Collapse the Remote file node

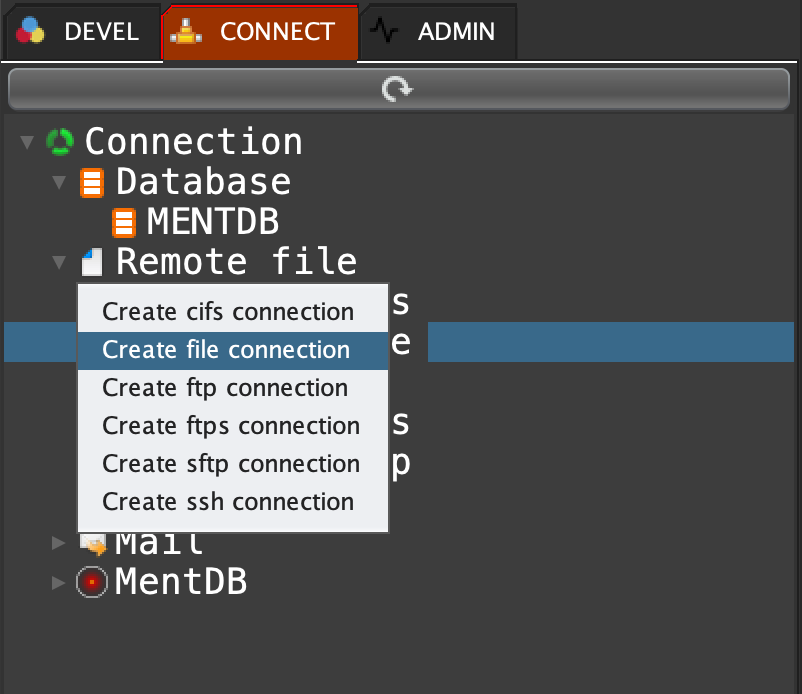click(x=59, y=263)
